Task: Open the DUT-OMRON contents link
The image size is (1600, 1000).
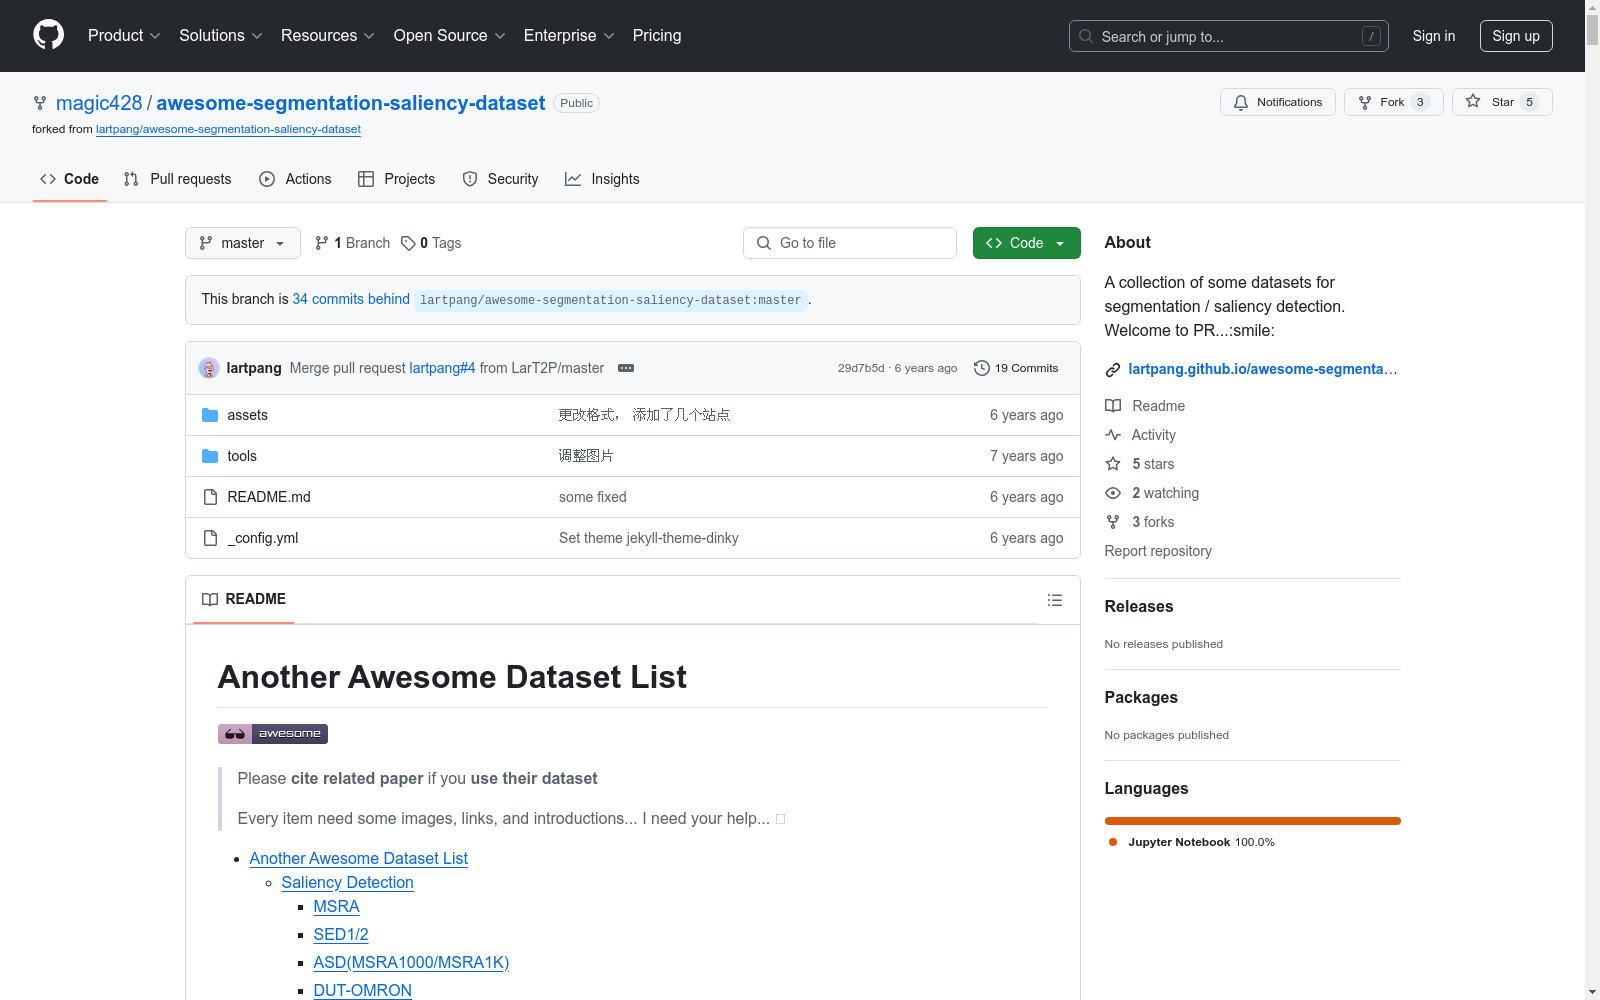Action: (362, 990)
